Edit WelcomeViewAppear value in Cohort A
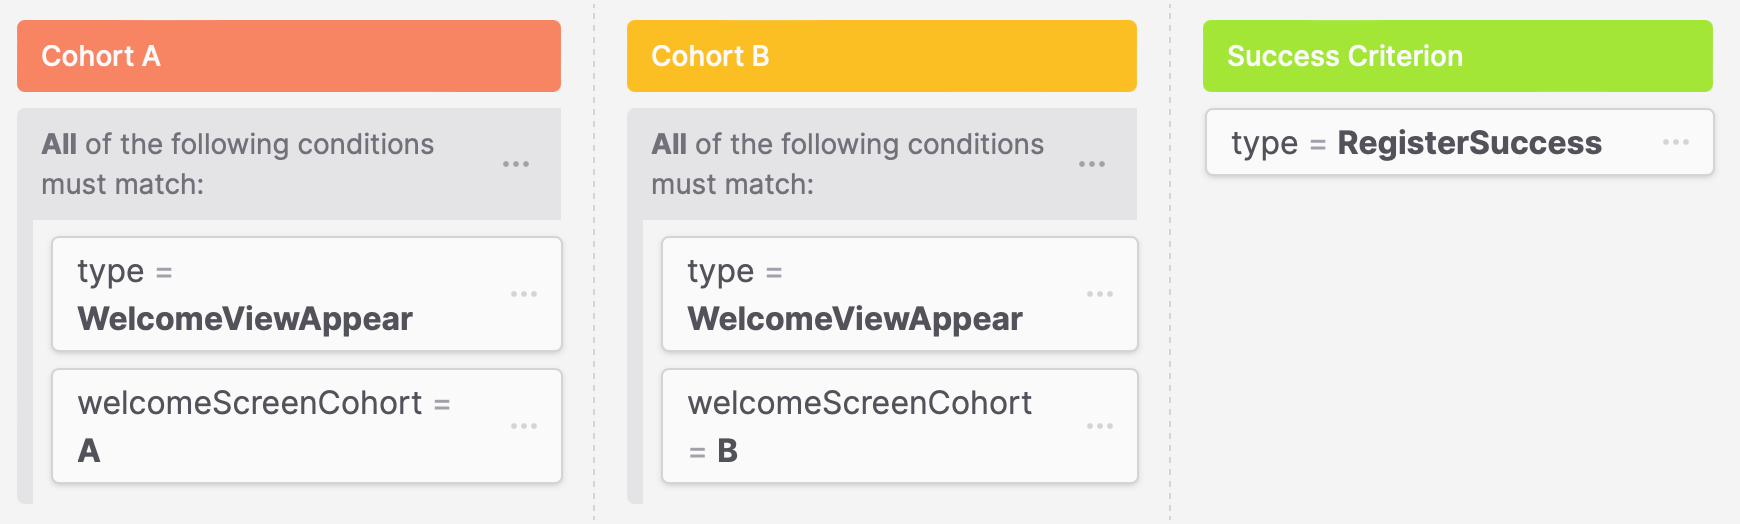This screenshot has height=524, width=1740. click(245, 319)
